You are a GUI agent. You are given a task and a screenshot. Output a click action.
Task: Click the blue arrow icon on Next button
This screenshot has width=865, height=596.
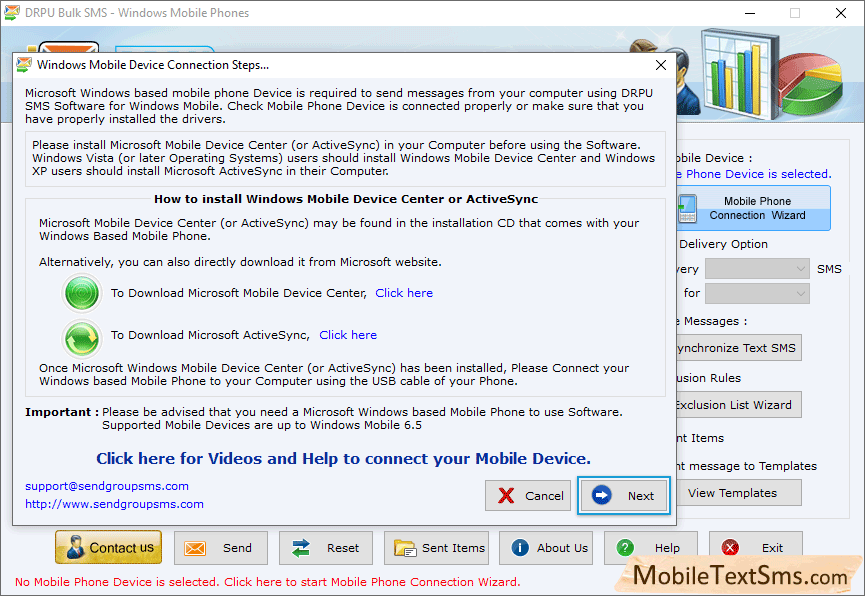click(601, 495)
